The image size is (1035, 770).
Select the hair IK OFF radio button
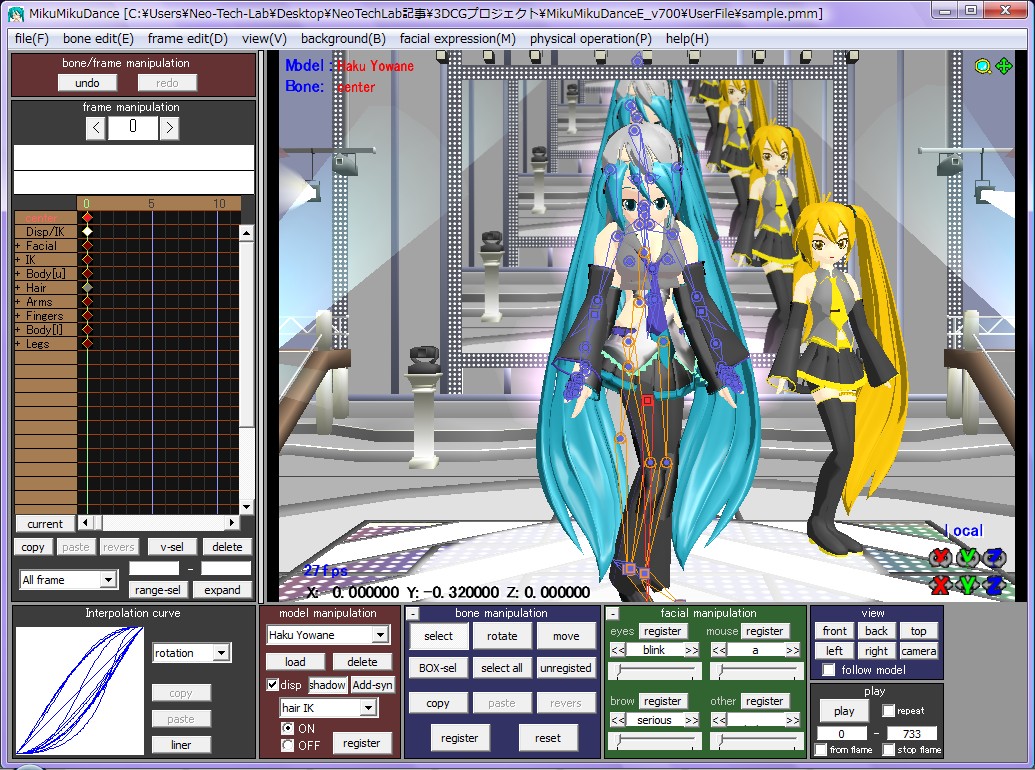287,745
